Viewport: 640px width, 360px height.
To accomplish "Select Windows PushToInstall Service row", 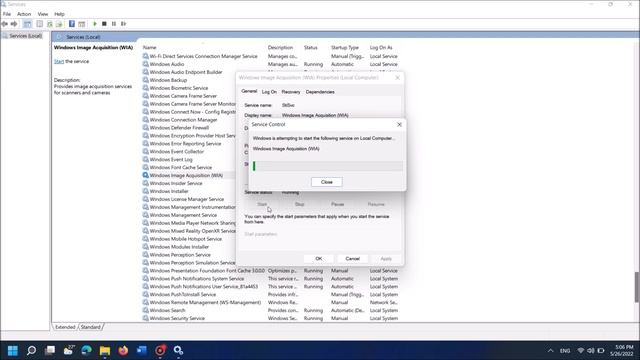I will click(270, 295).
